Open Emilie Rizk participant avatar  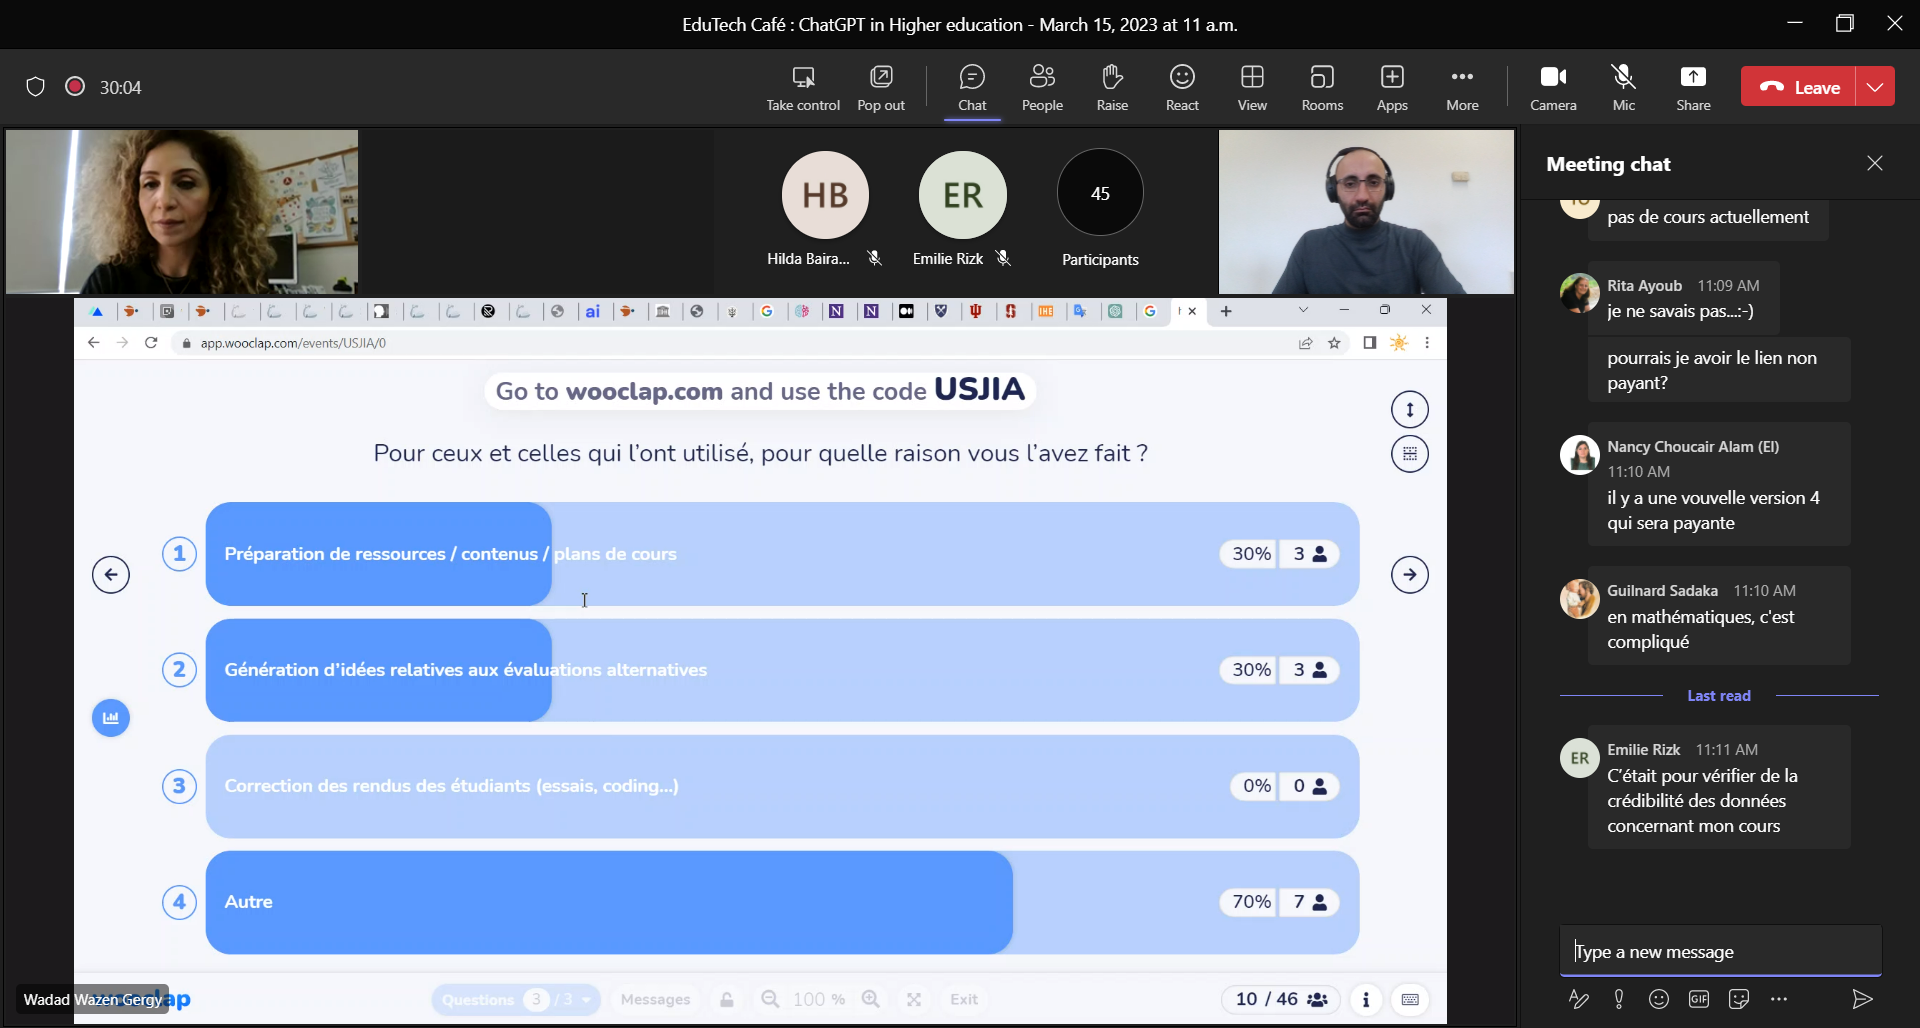coord(963,195)
